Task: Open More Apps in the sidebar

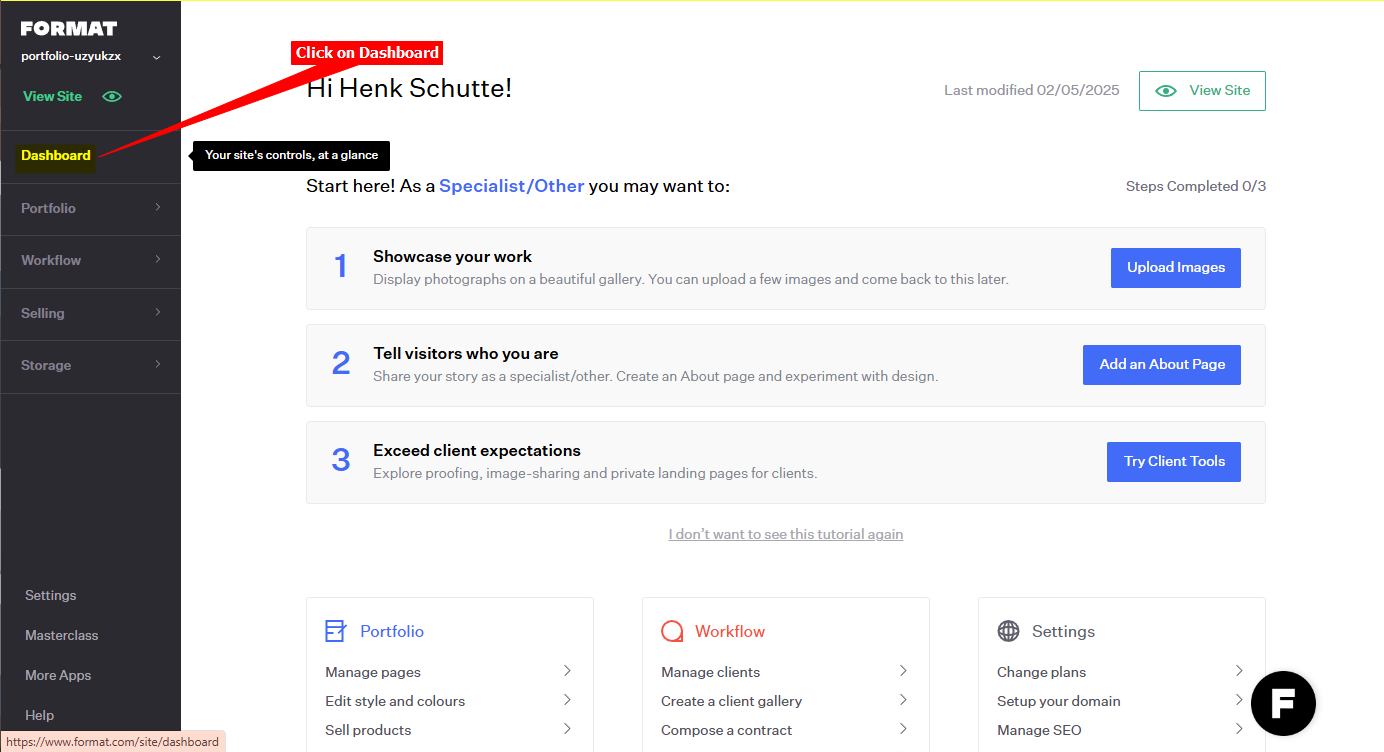Action: tap(58, 675)
